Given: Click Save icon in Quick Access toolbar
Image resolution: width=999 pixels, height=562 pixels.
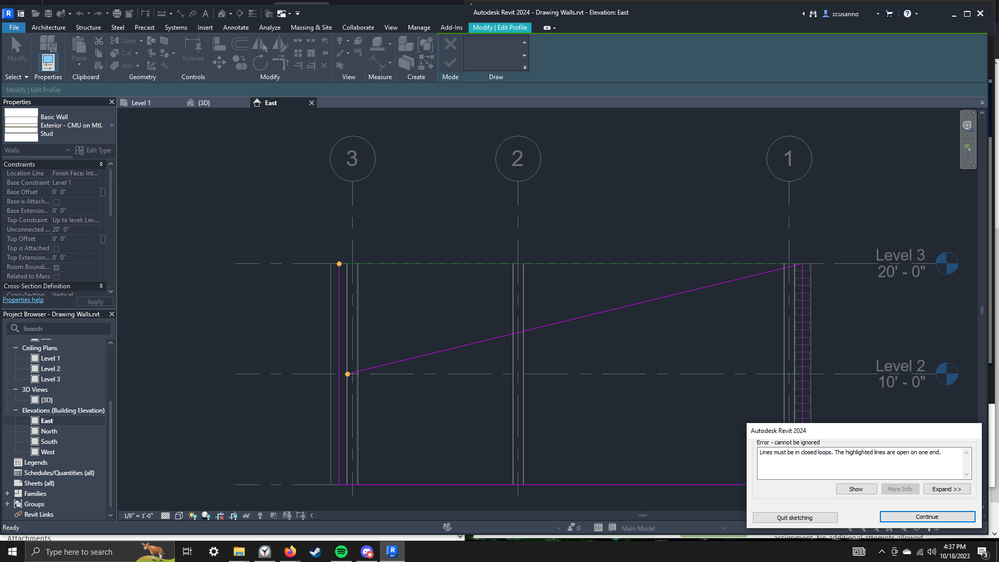Looking at the screenshot, I should 48,13.
